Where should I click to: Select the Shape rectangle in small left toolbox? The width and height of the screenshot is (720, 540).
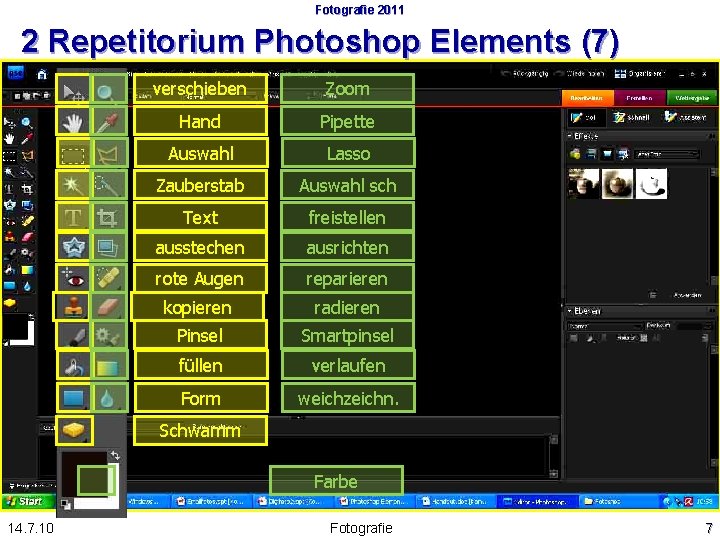click(9, 286)
